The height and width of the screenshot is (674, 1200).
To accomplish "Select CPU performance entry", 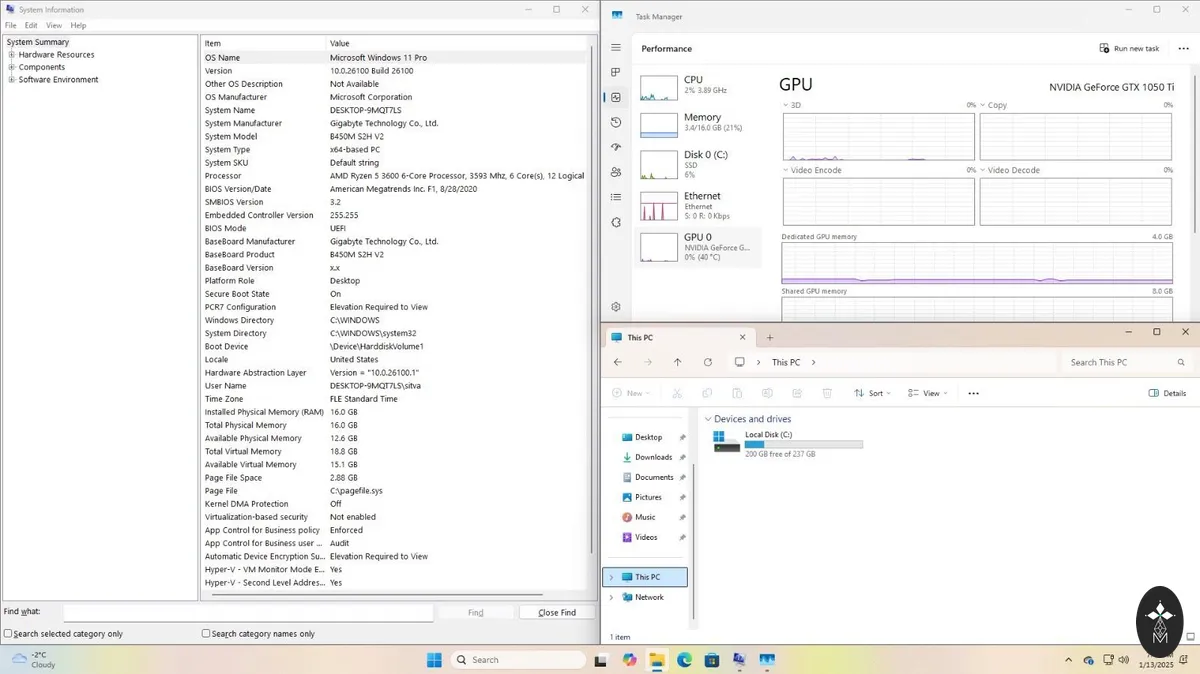I will point(697,87).
